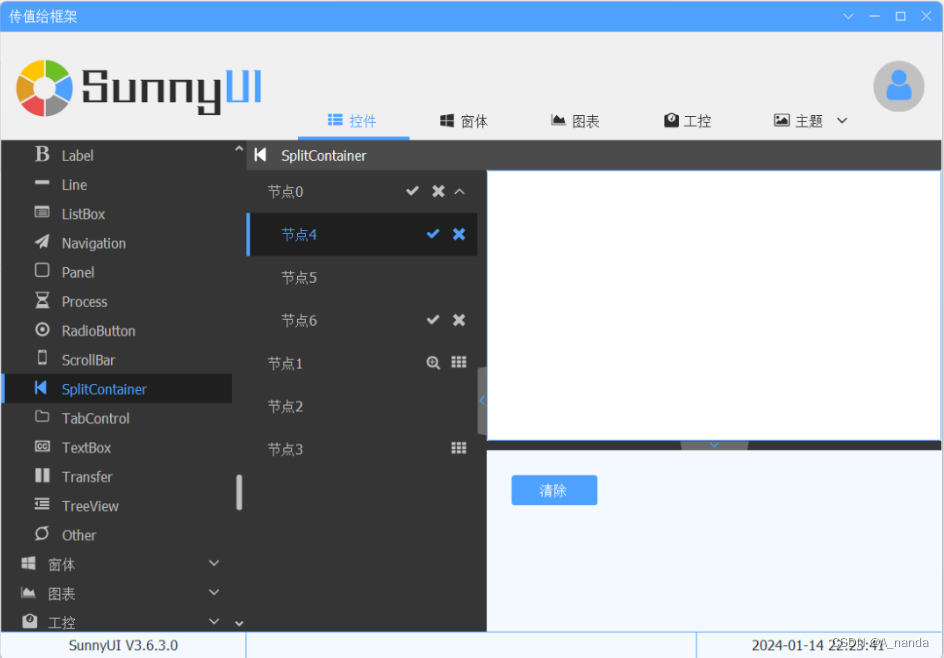The width and height of the screenshot is (944, 658).
Task: Click the RadioButton icon in sidebar
Action: (x=42, y=329)
